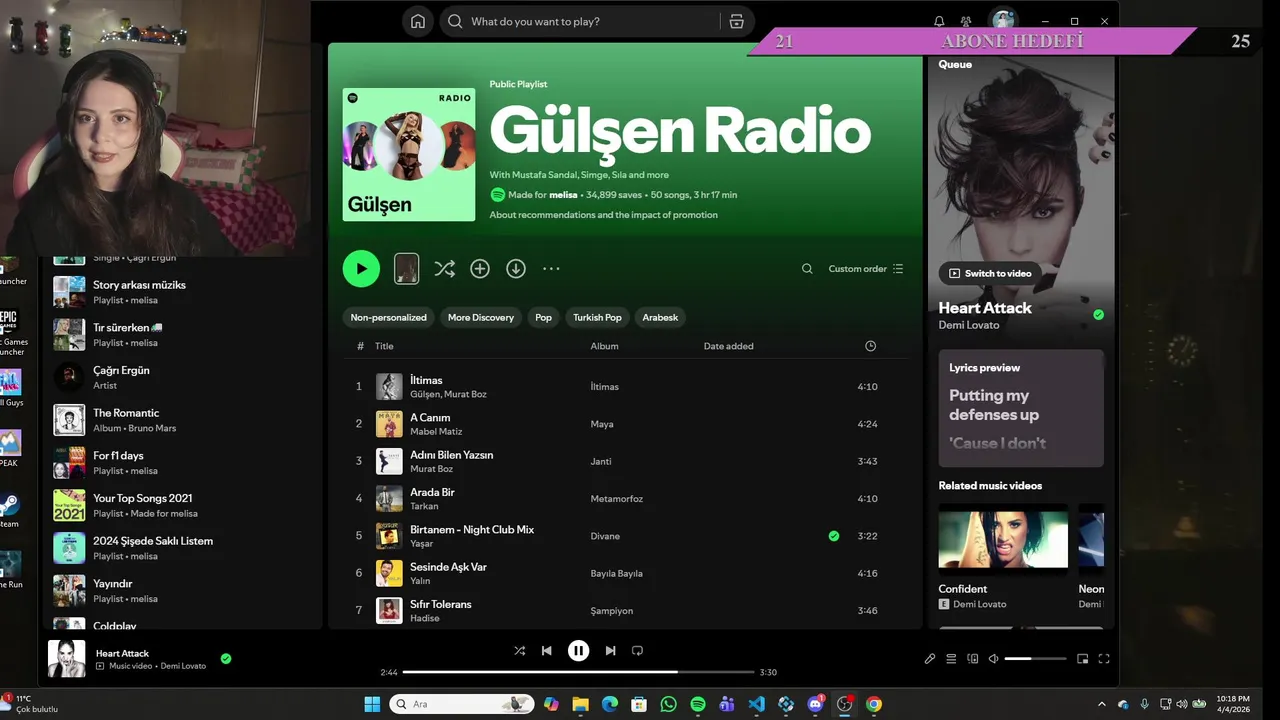The height and width of the screenshot is (720, 1280).
Task: Open Demi Lovato under Heart Attack title
Action: 968,325
